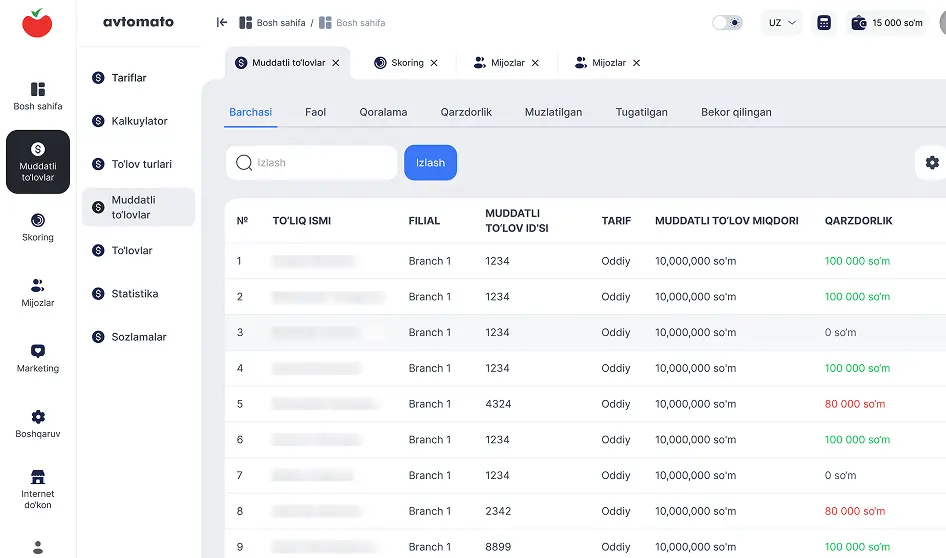Go to Mijozlar in left sidebar

[38, 292]
